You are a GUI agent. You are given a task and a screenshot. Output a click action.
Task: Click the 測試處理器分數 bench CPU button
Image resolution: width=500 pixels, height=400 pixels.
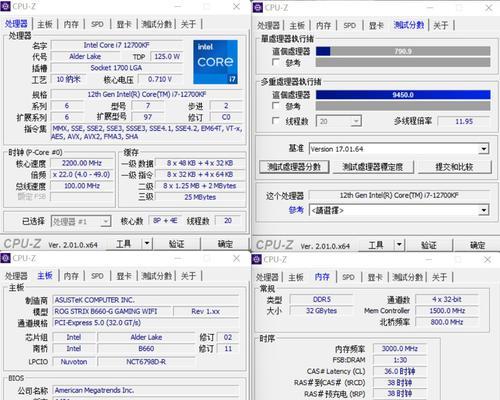coord(294,167)
